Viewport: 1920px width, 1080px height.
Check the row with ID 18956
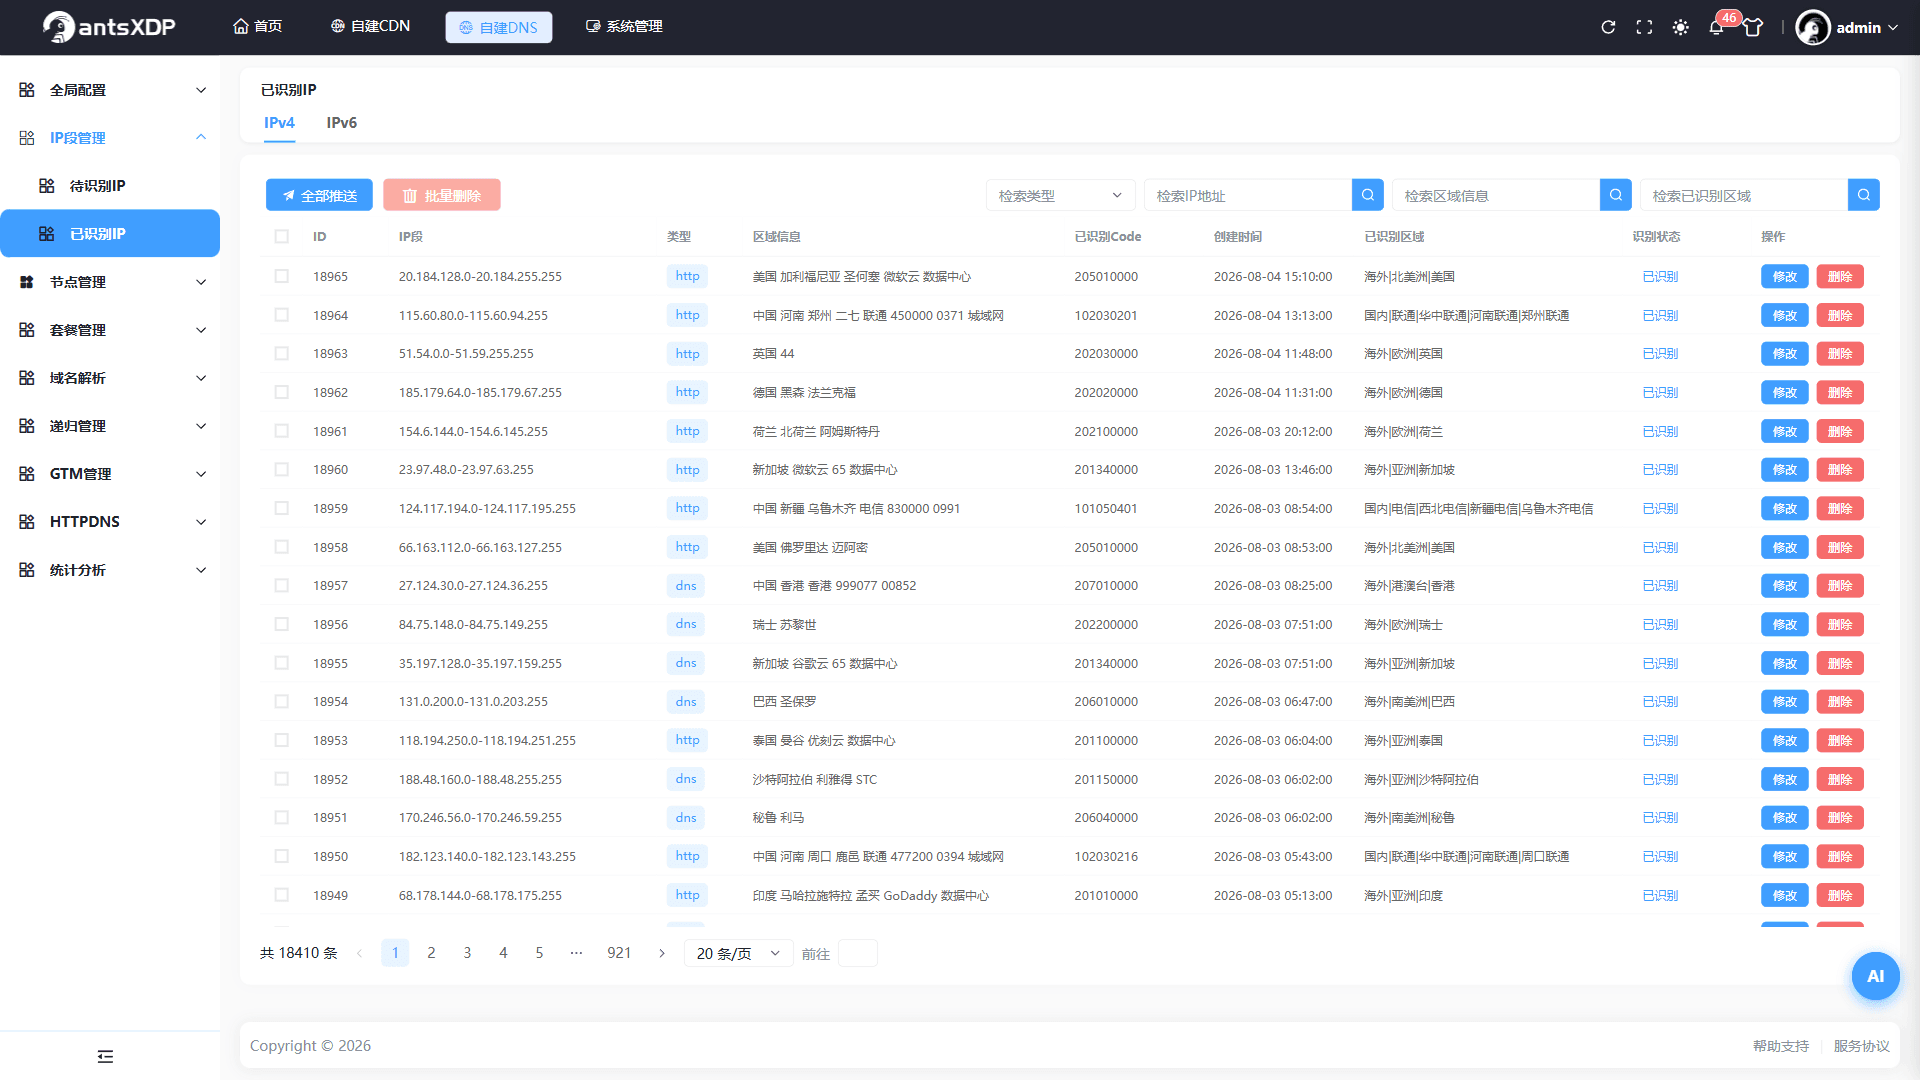coord(281,624)
